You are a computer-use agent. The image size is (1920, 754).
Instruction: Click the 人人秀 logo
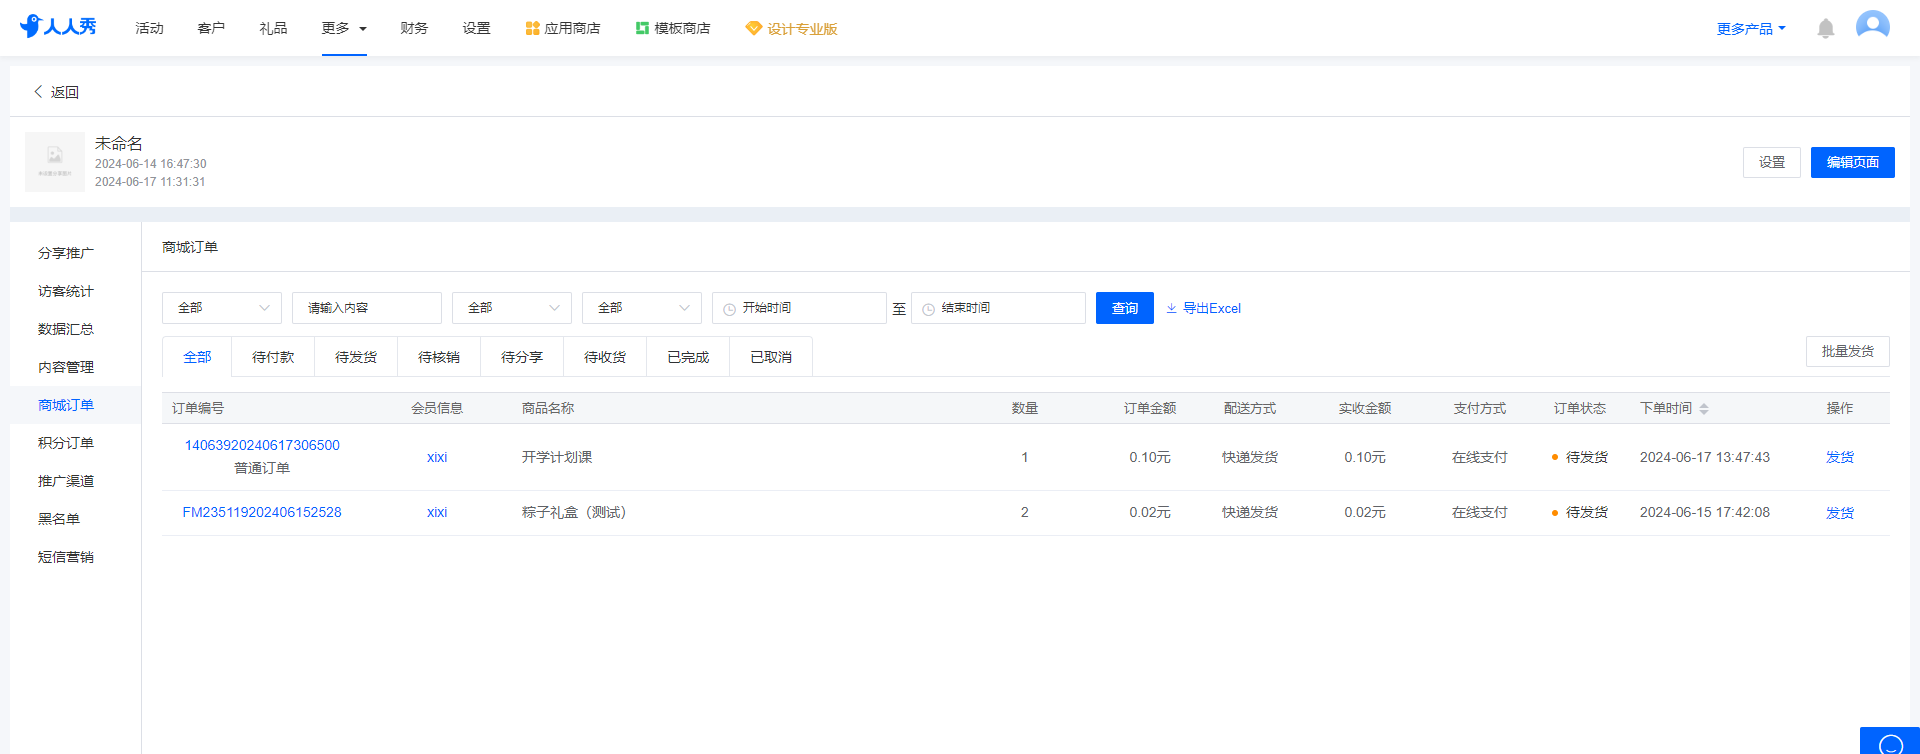[58, 27]
